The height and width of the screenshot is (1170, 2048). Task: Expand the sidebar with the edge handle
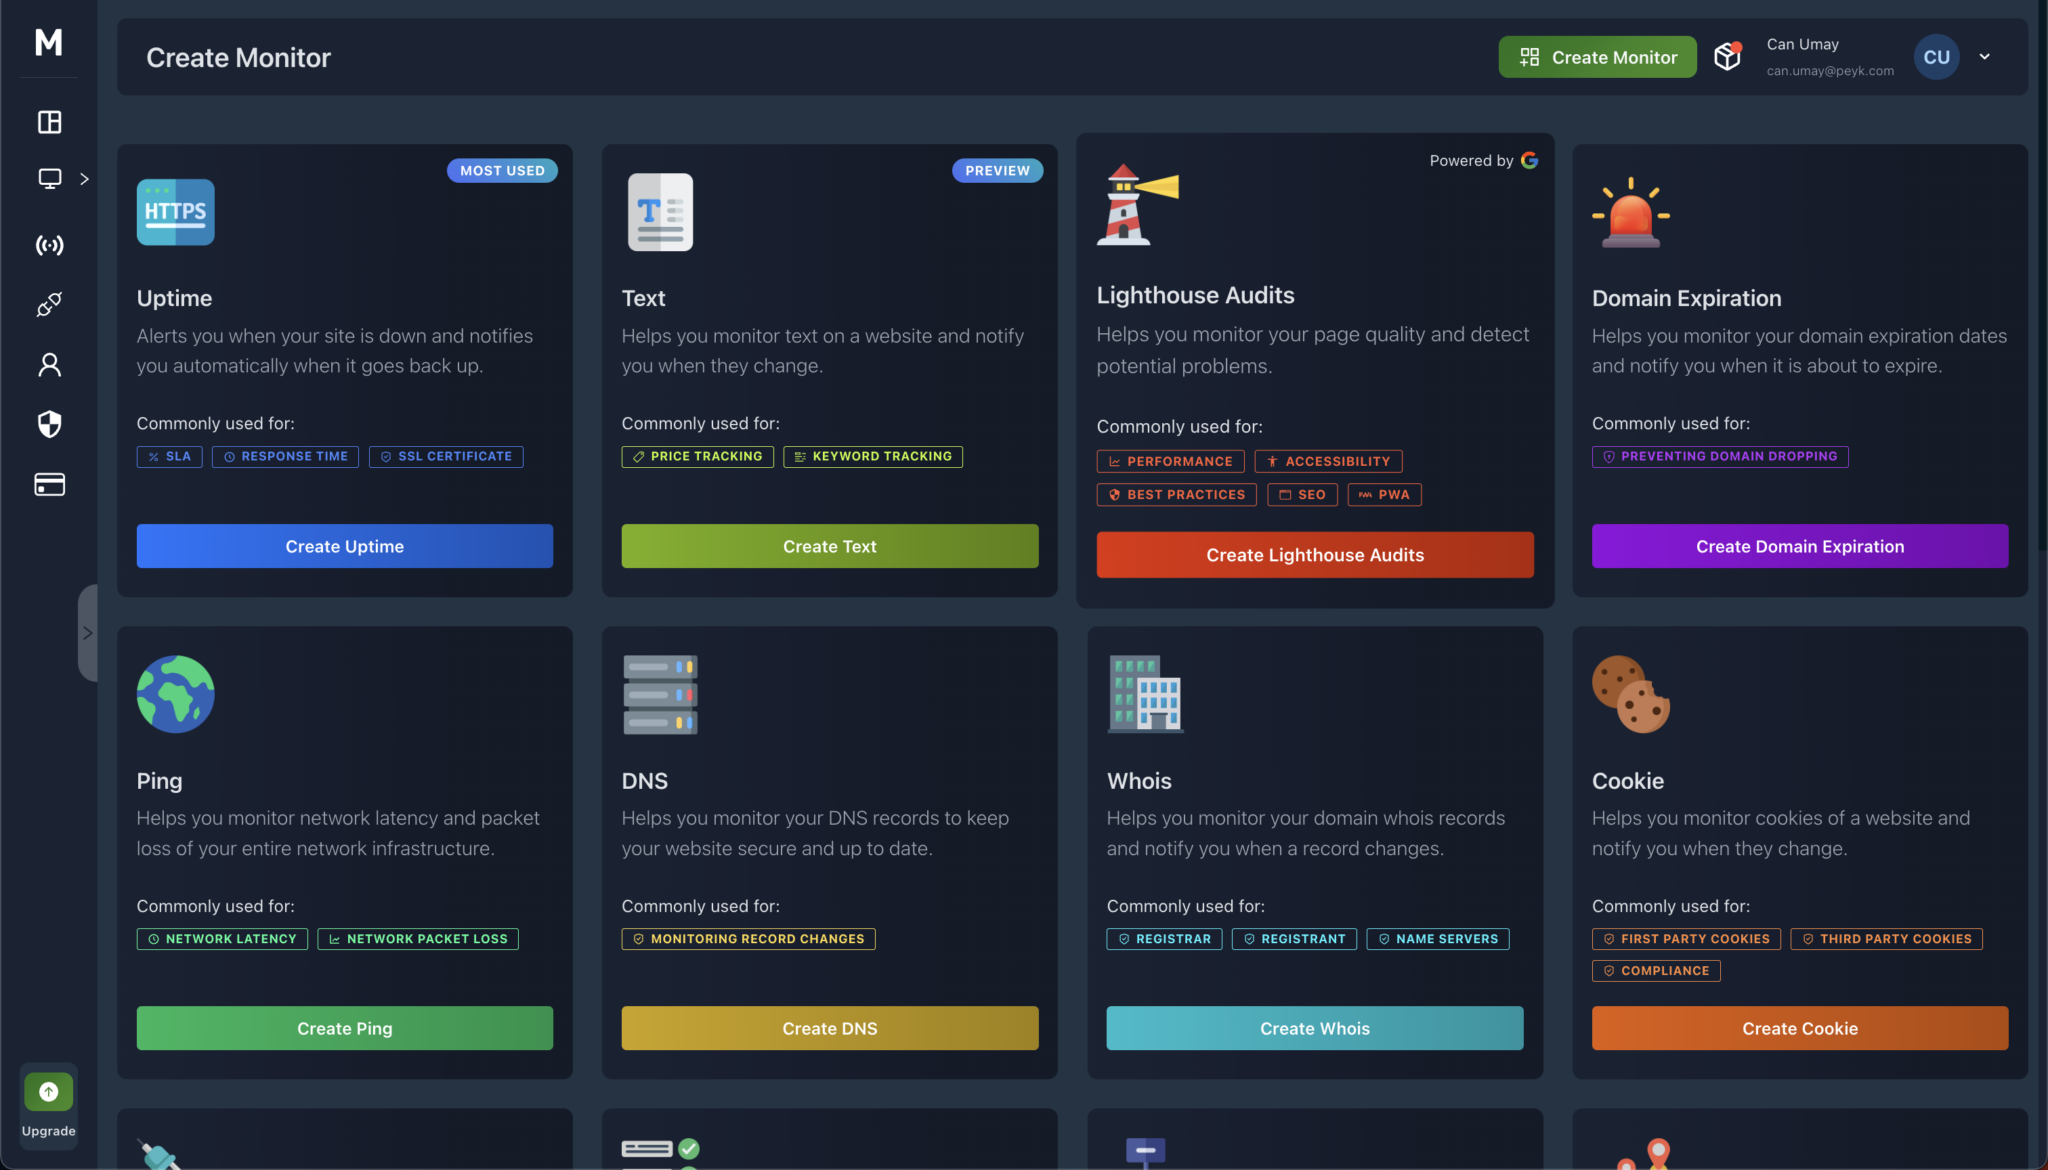tap(87, 633)
